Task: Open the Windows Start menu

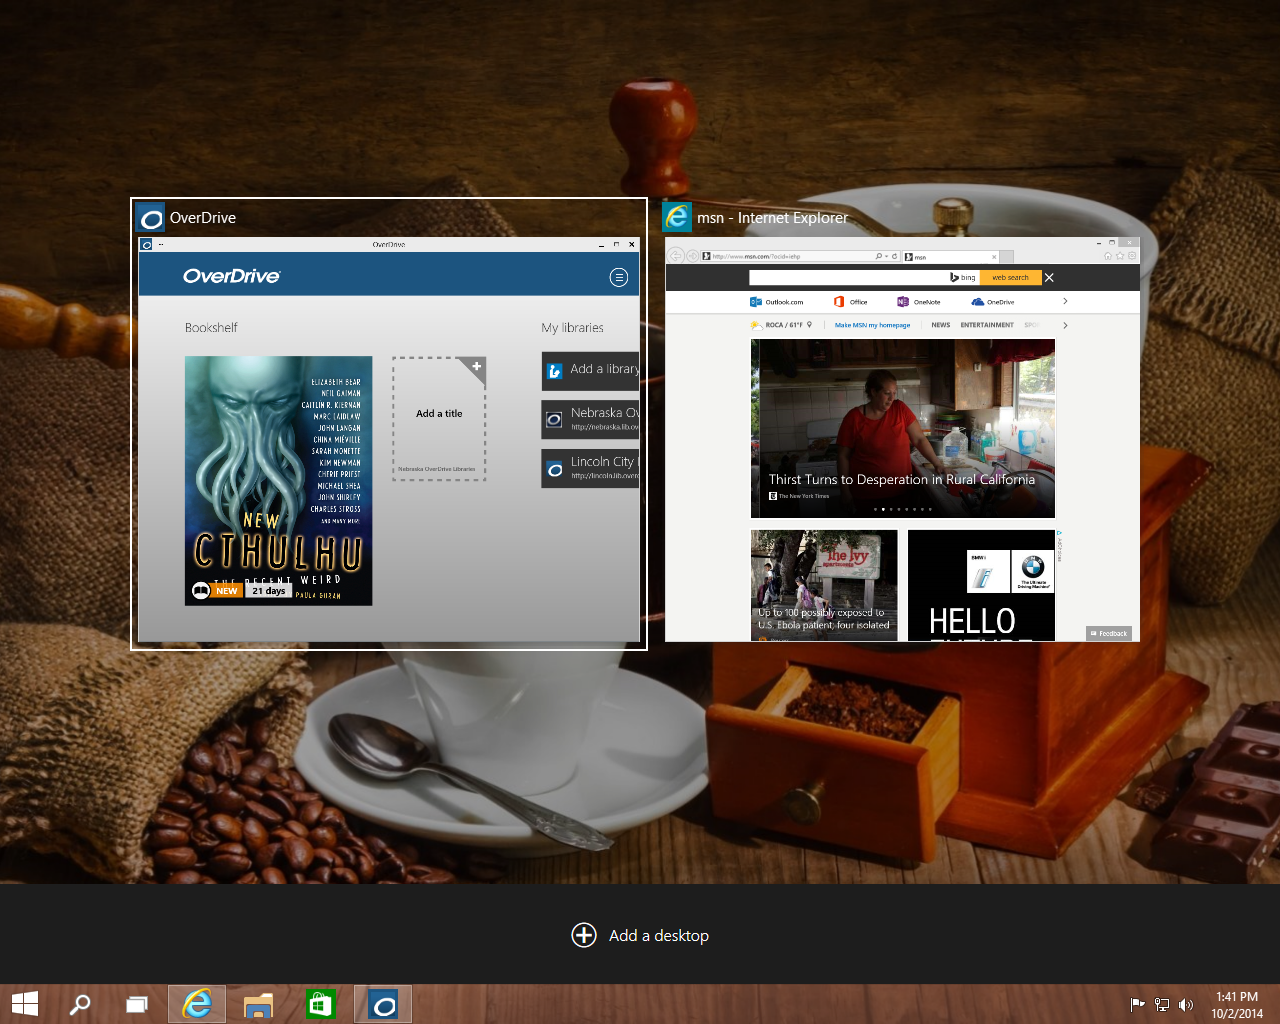Action: point(24,1004)
